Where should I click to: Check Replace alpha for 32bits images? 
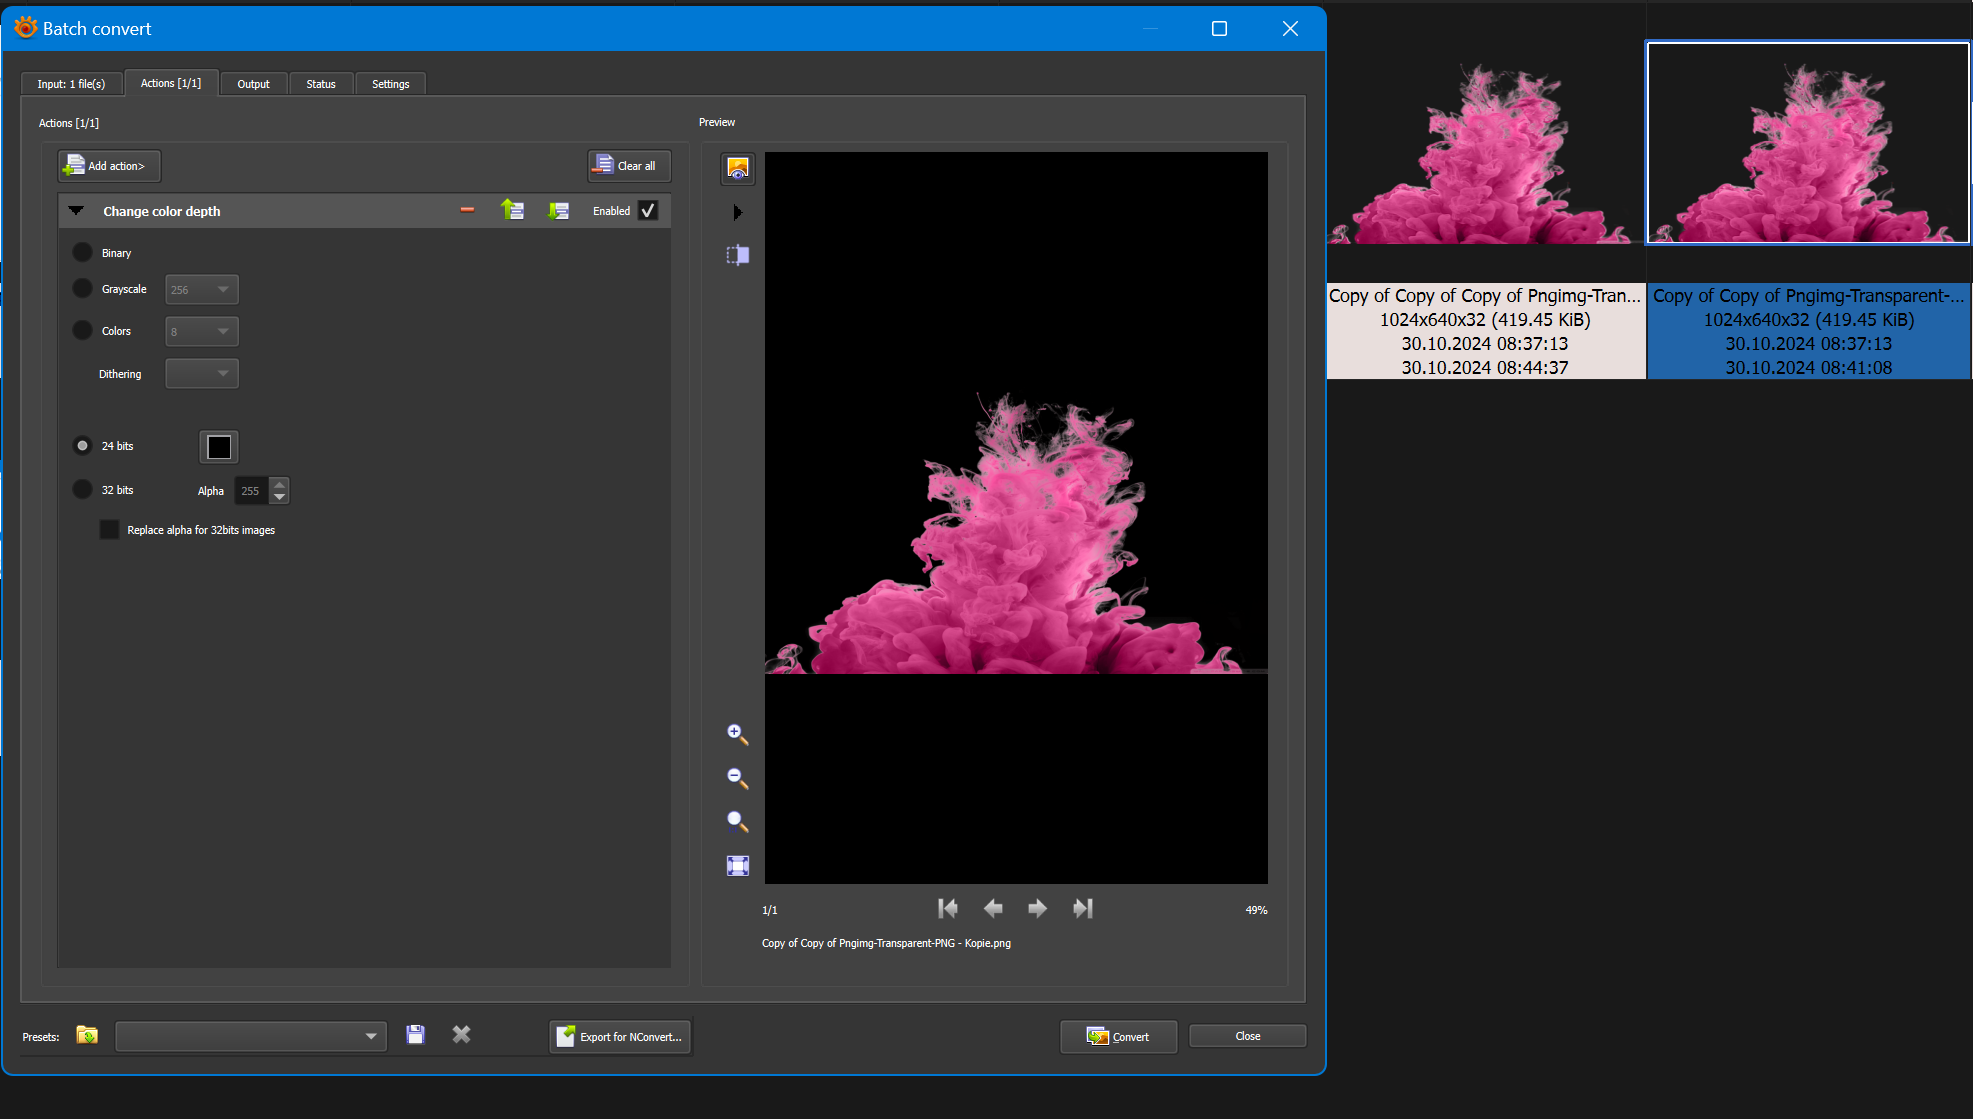click(x=109, y=530)
